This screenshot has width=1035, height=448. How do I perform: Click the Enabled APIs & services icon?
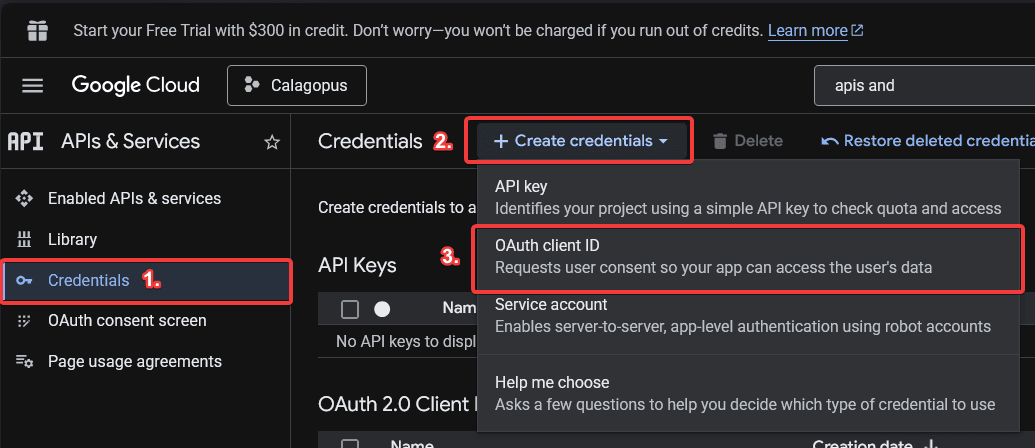tap(25, 199)
